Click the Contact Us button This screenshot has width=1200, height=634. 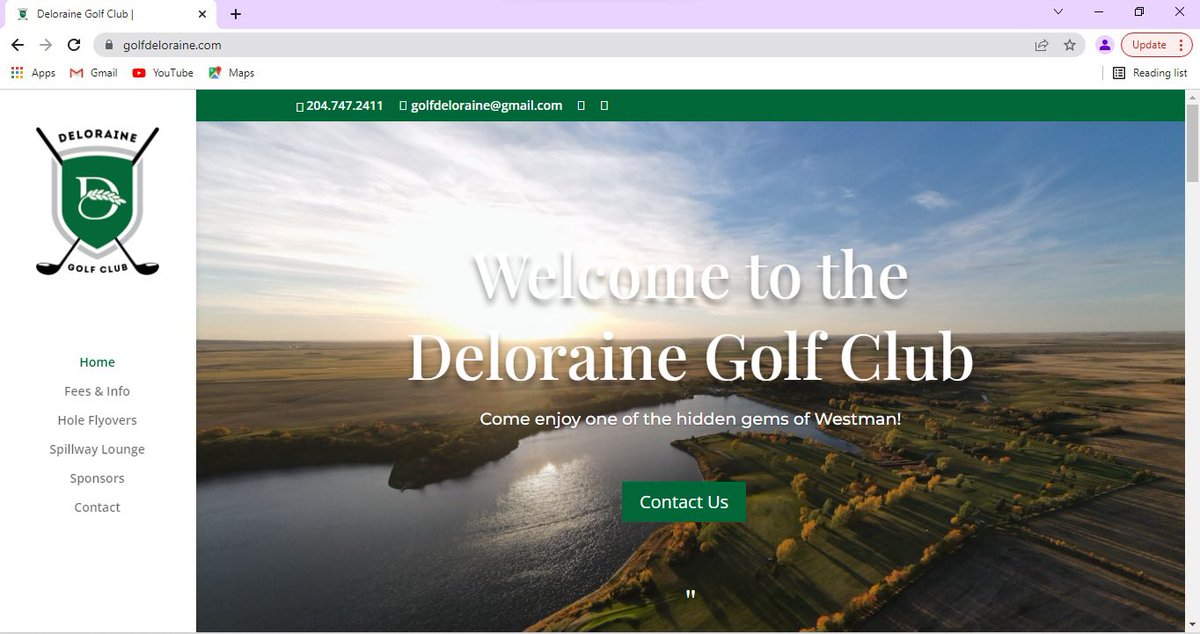683,501
